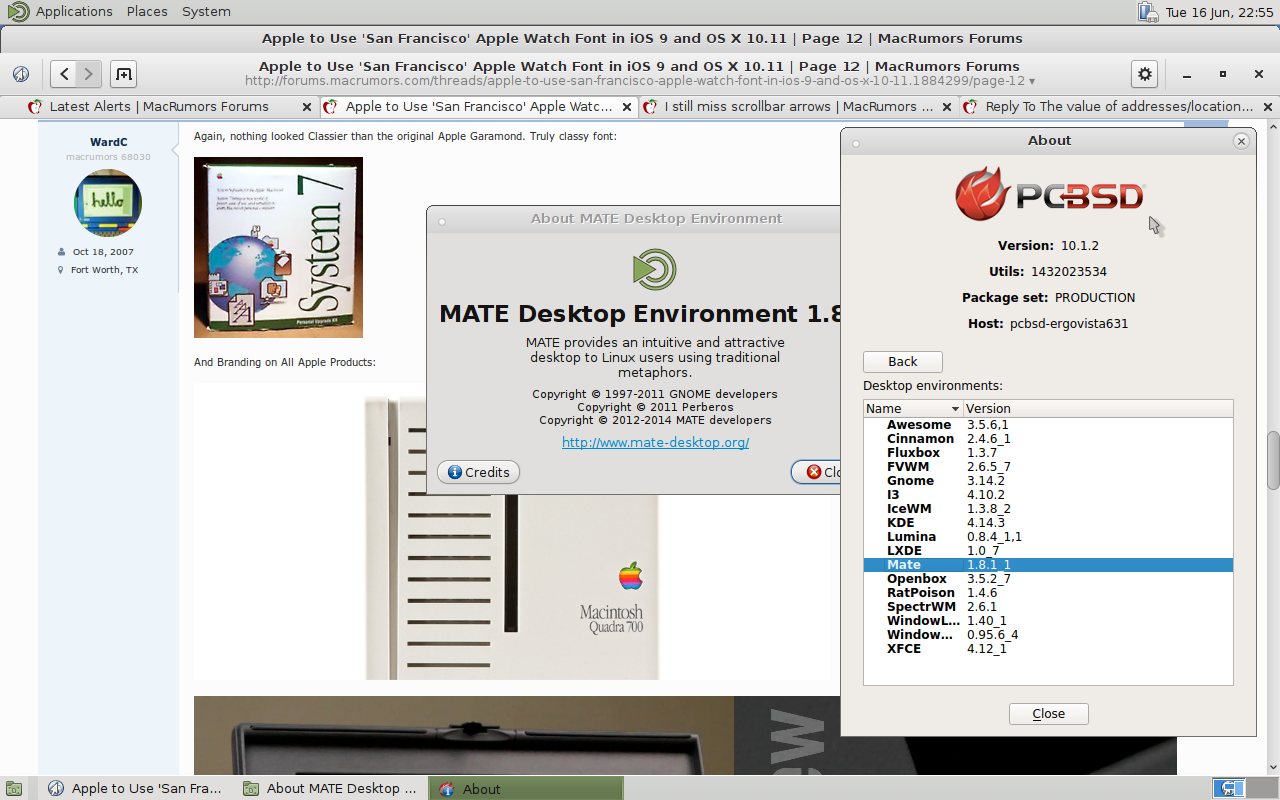Open a new tab with plus icon
The width and height of the screenshot is (1280, 800).
(123, 74)
